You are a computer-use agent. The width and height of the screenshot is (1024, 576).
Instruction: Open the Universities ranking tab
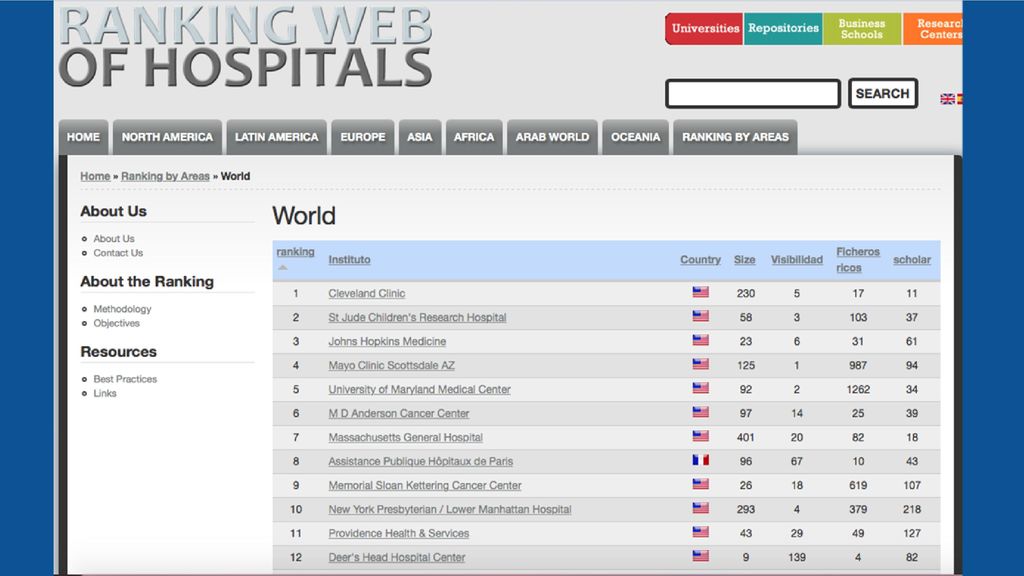click(704, 29)
